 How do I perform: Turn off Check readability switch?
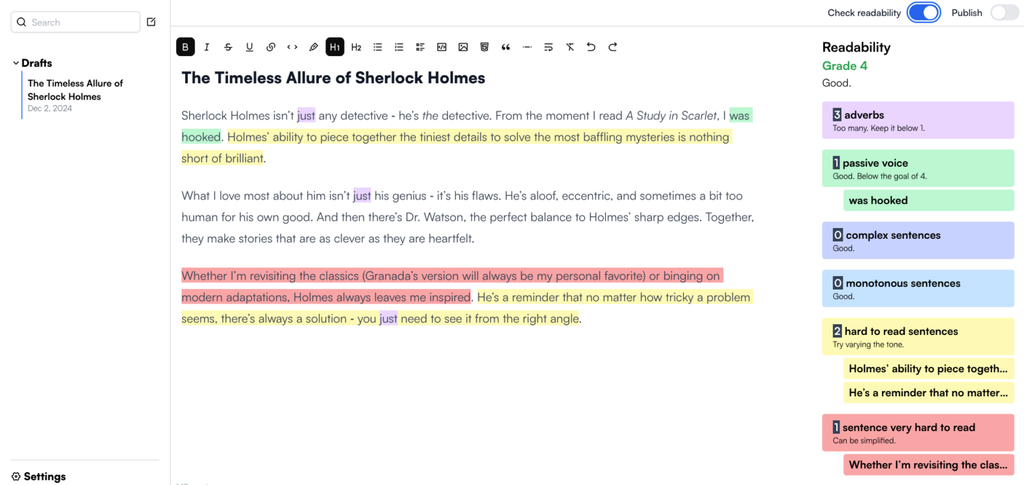point(923,12)
